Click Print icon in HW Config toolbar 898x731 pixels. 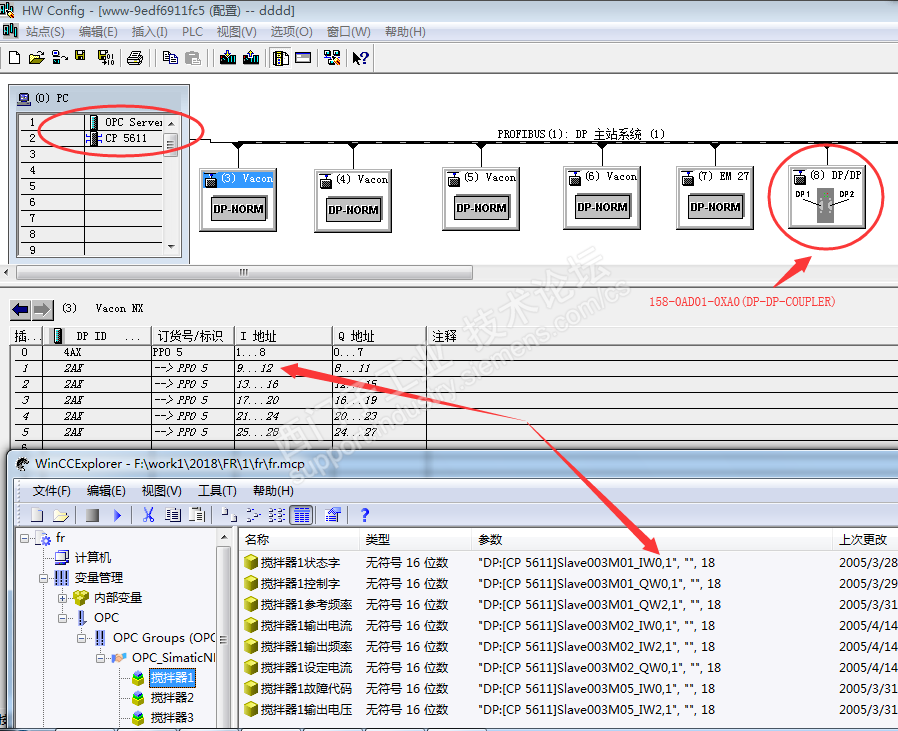coord(135,58)
